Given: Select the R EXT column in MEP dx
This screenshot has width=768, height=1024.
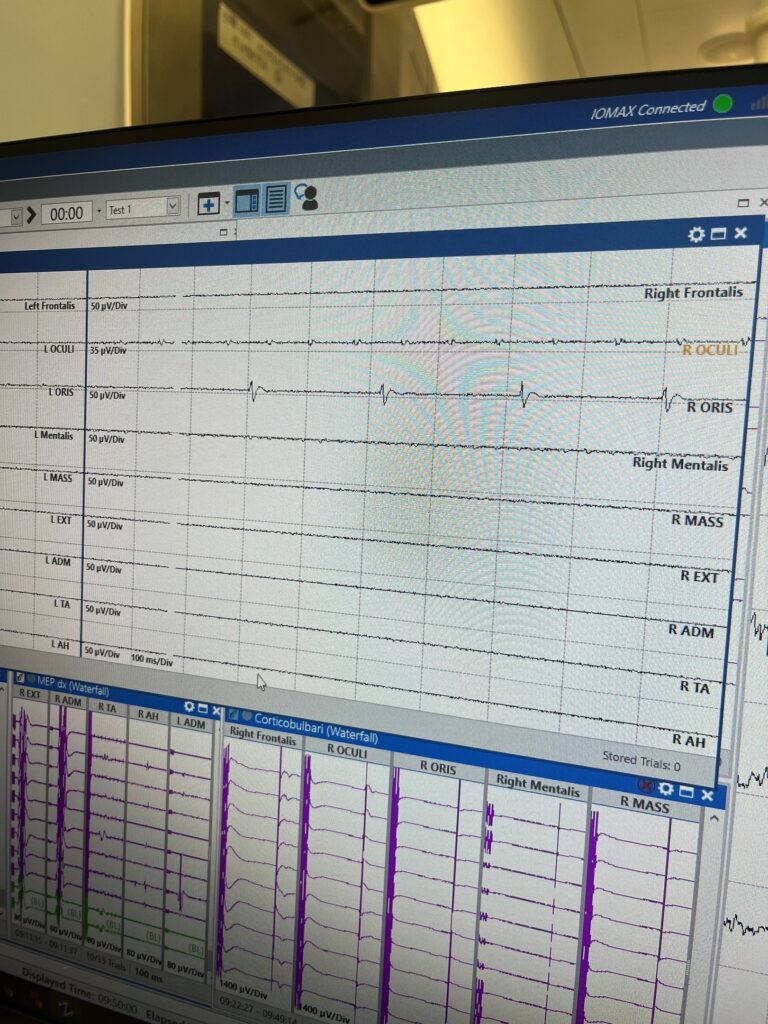Looking at the screenshot, I should click(x=29, y=694).
